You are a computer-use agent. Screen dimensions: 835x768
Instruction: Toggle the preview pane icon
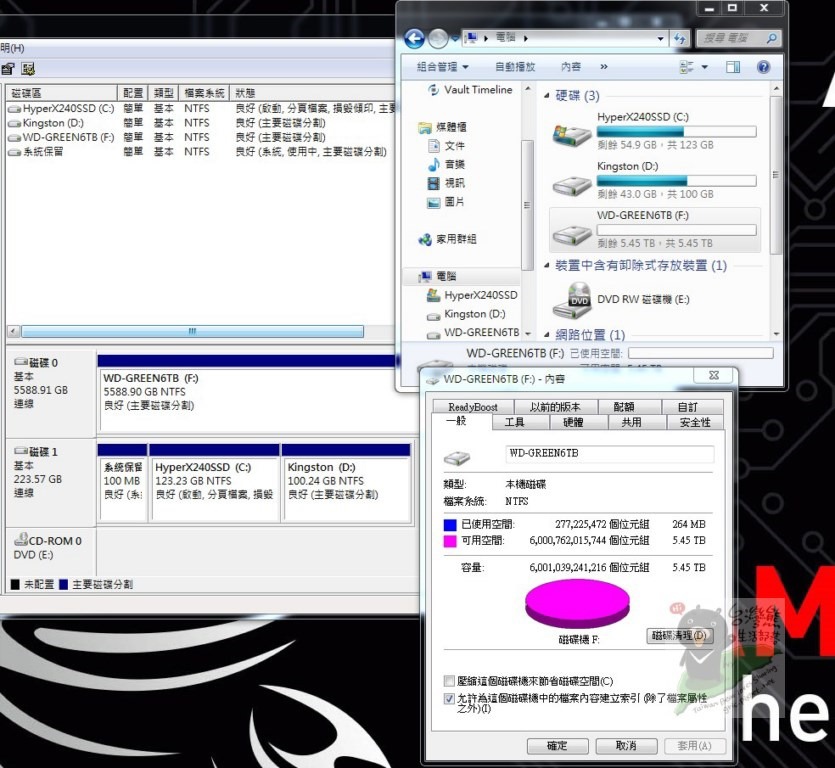pos(733,67)
